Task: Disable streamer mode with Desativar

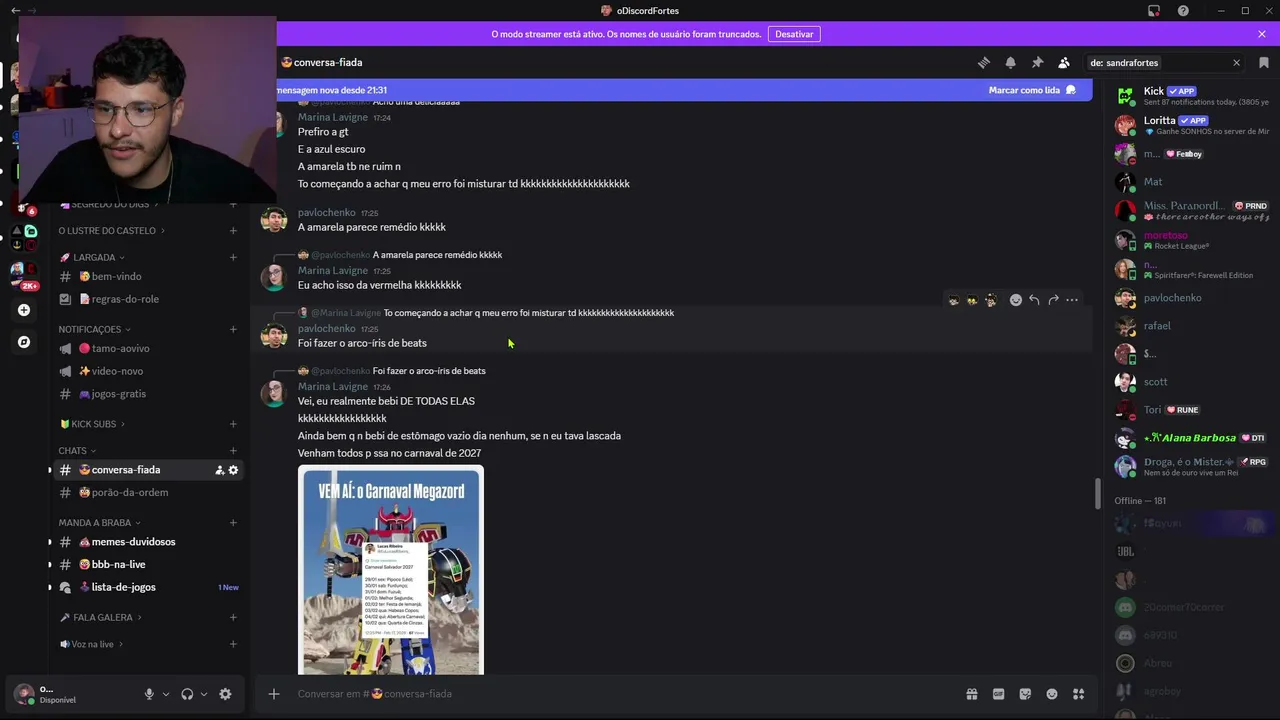Action: 794,34
